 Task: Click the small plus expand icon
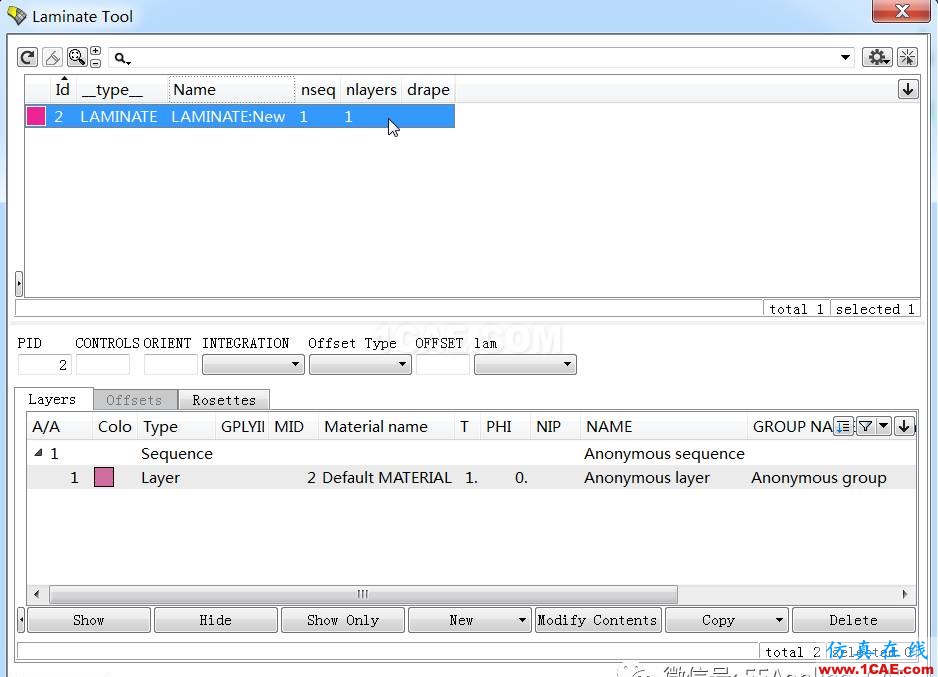tap(96, 51)
